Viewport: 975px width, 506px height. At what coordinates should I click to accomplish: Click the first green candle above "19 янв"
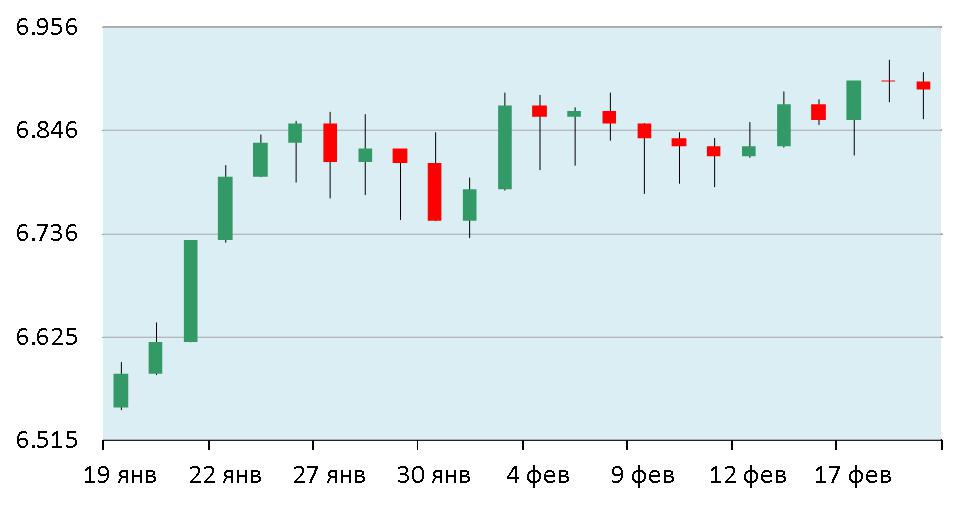click(x=121, y=390)
